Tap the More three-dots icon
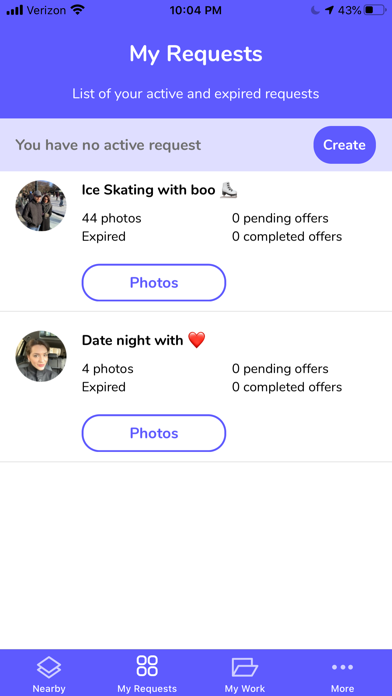 coord(342,667)
